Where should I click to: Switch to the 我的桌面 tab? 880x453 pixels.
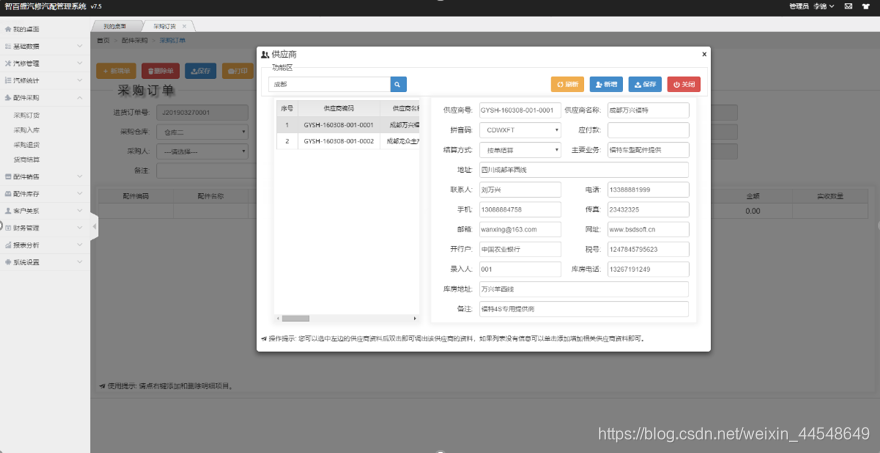click(x=116, y=26)
